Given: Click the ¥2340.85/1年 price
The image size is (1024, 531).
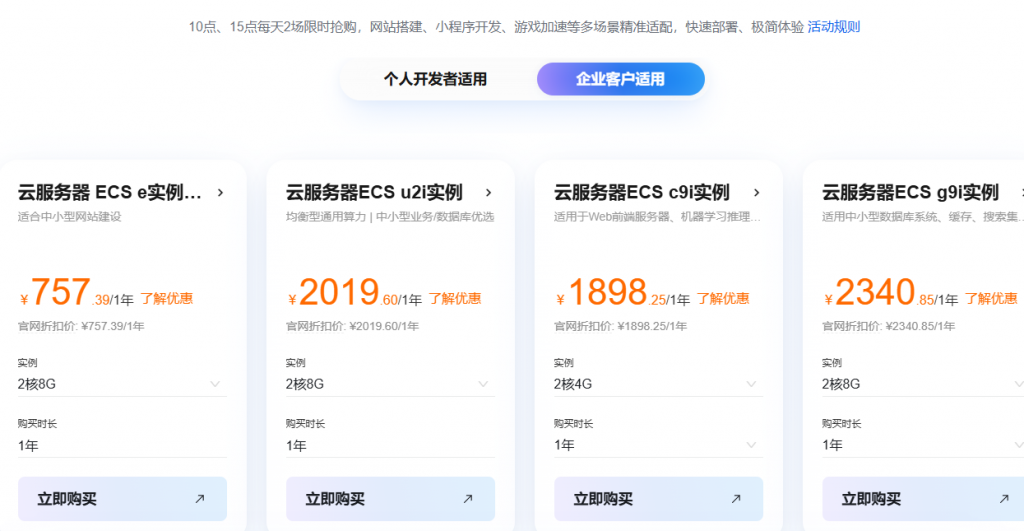Looking at the screenshot, I should pyautogui.click(x=891, y=293).
